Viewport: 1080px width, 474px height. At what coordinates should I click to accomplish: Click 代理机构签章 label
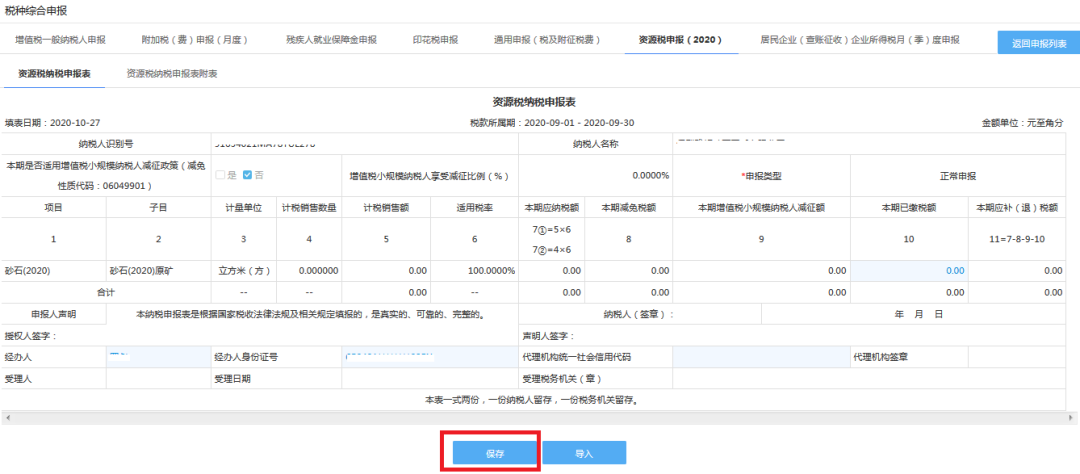(909, 357)
